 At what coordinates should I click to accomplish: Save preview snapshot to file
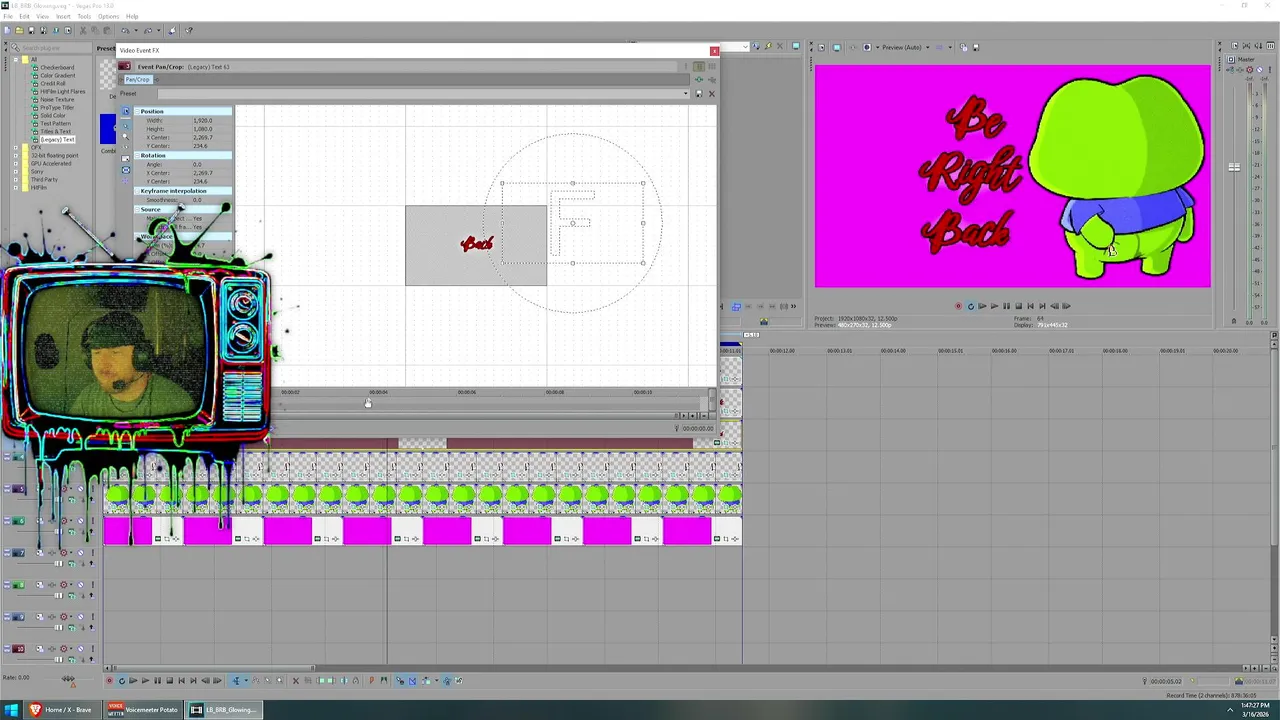[x=976, y=47]
